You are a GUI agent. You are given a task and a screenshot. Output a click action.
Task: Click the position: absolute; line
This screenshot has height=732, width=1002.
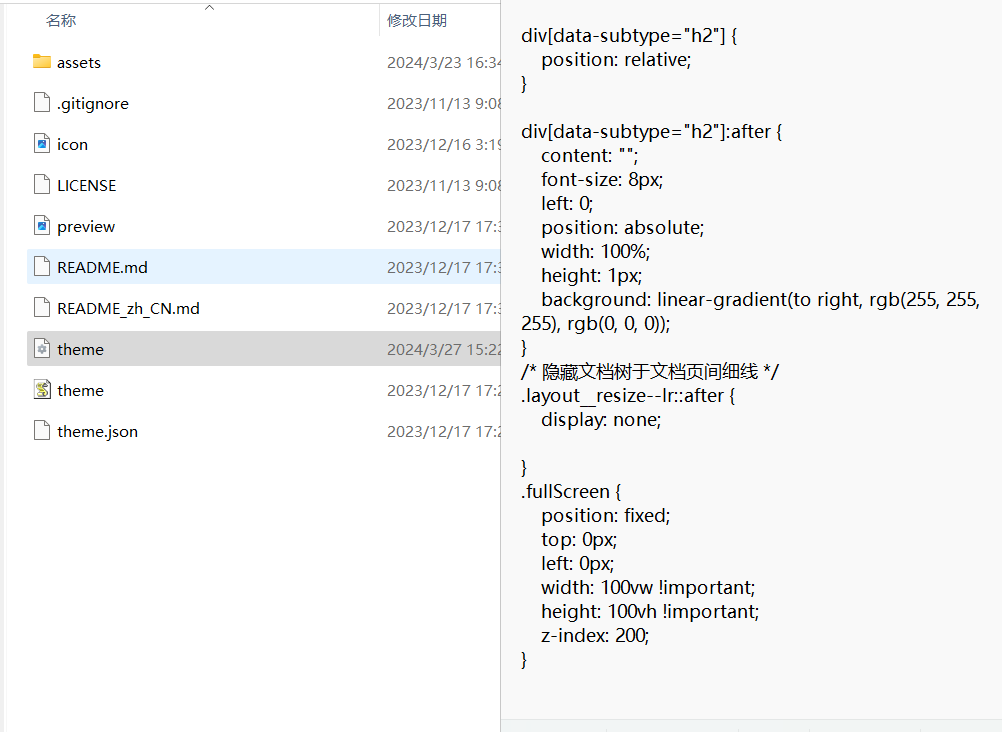pos(622,228)
